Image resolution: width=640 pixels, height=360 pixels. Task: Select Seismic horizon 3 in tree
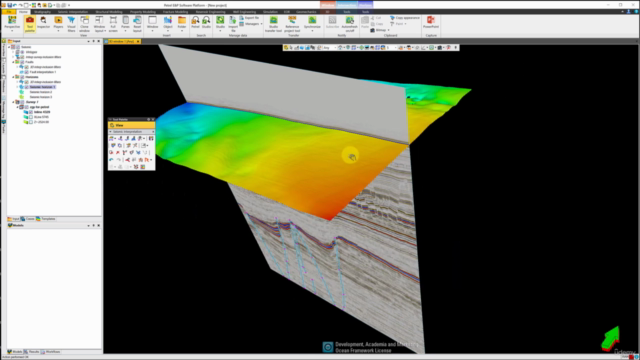[x=41, y=97]
